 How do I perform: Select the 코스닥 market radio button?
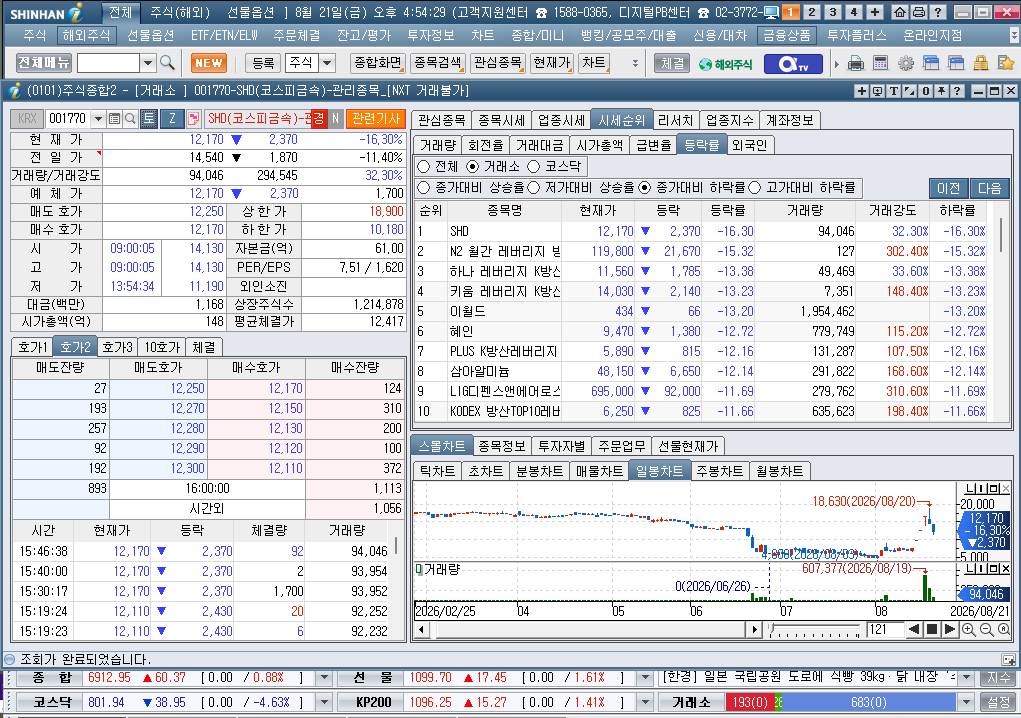click(534, 167)
